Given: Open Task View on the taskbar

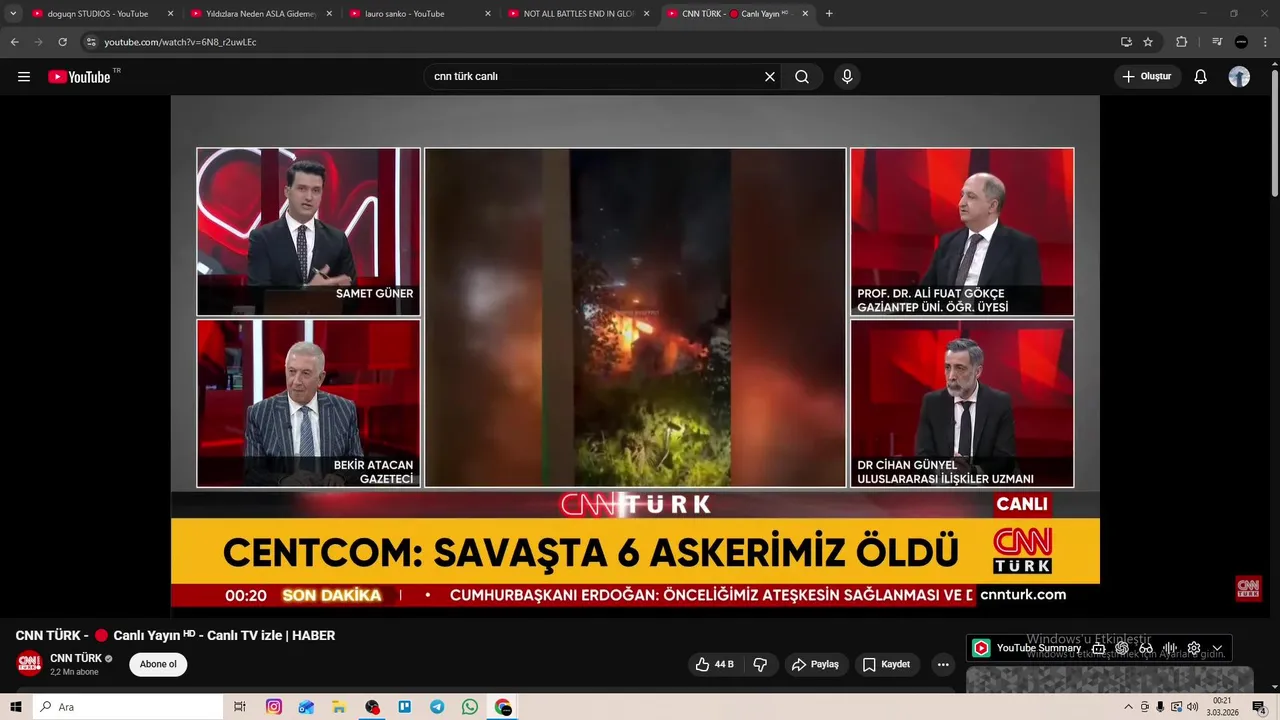Looking at the screenshot, I should pyautogui.click(x=240, y=707).
